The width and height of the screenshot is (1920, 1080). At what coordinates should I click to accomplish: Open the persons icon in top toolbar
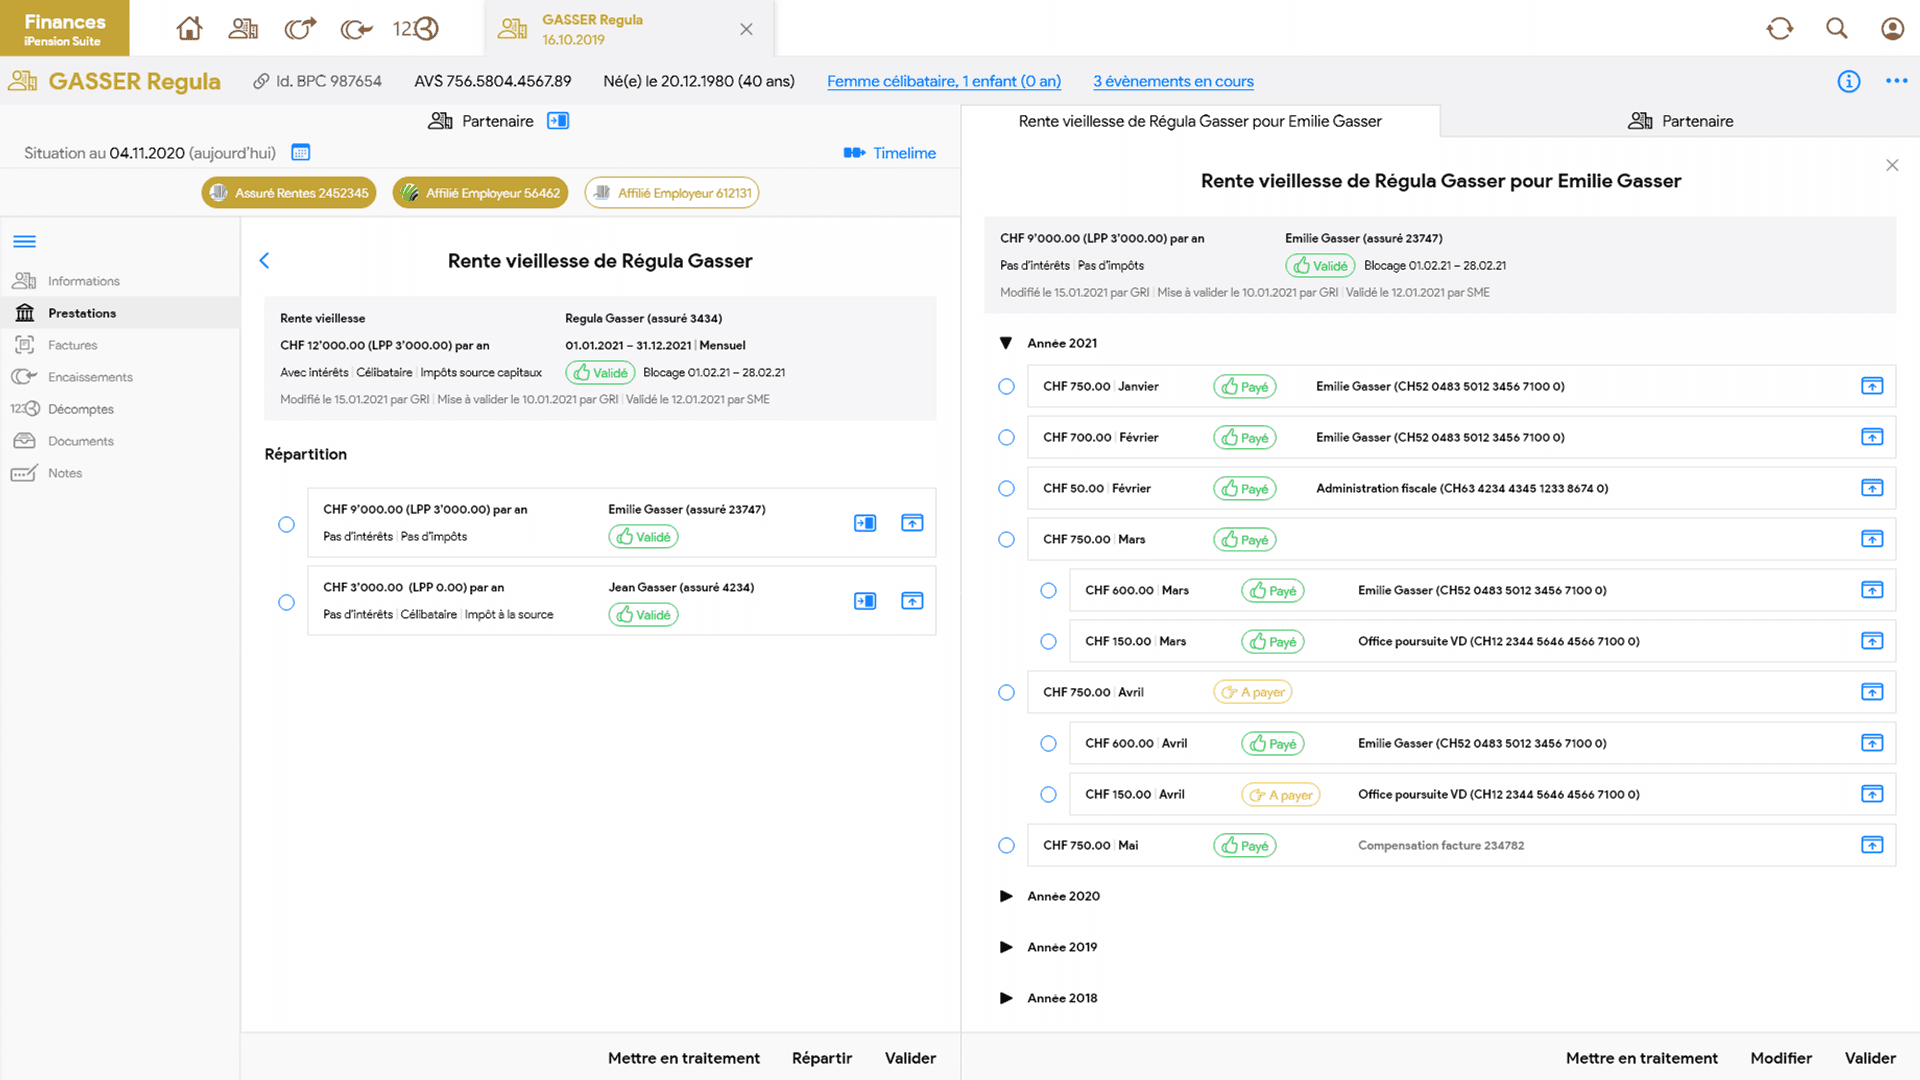point(243,29)
